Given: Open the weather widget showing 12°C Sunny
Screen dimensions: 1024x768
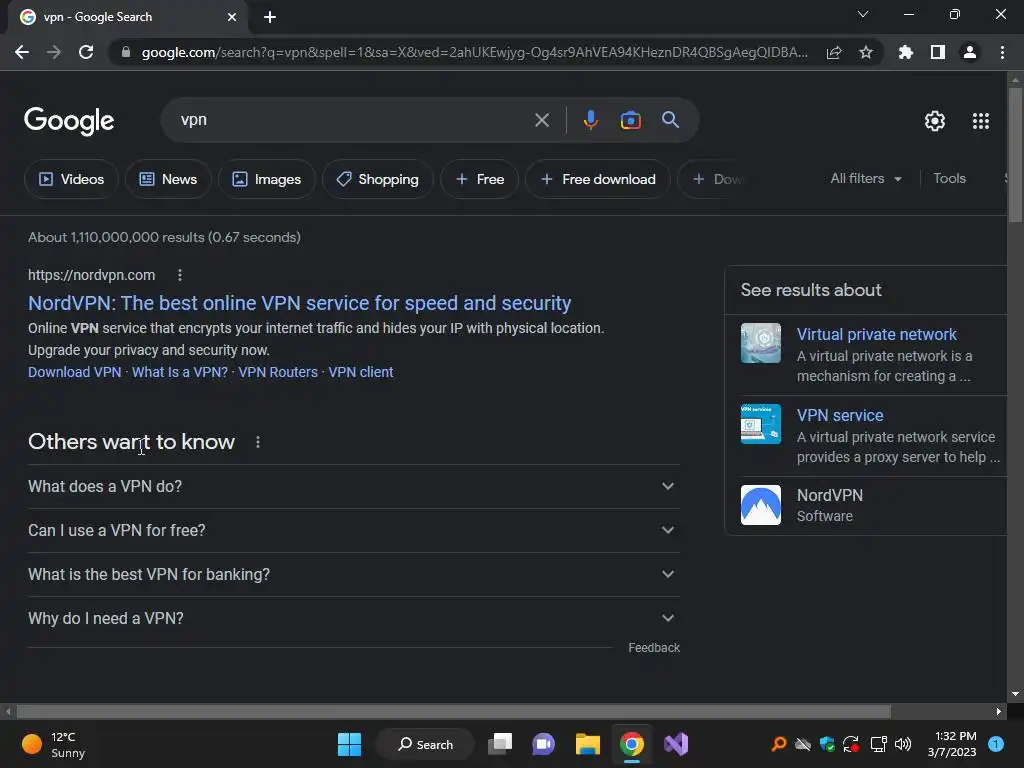Looking at the screenshot, I should 54,744.
